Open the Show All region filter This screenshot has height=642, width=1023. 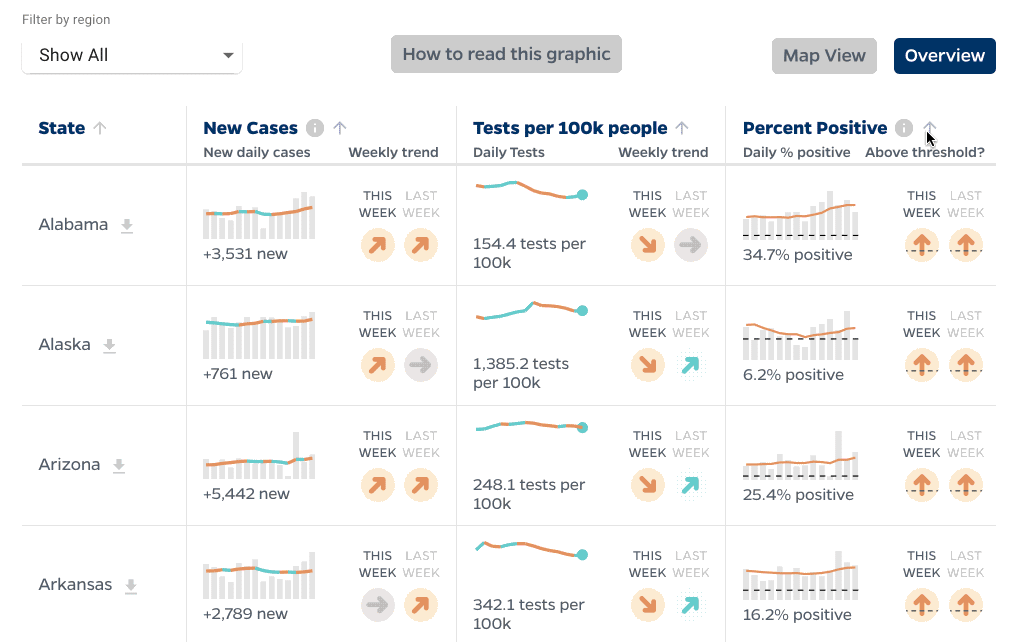(x=131, y=55)
